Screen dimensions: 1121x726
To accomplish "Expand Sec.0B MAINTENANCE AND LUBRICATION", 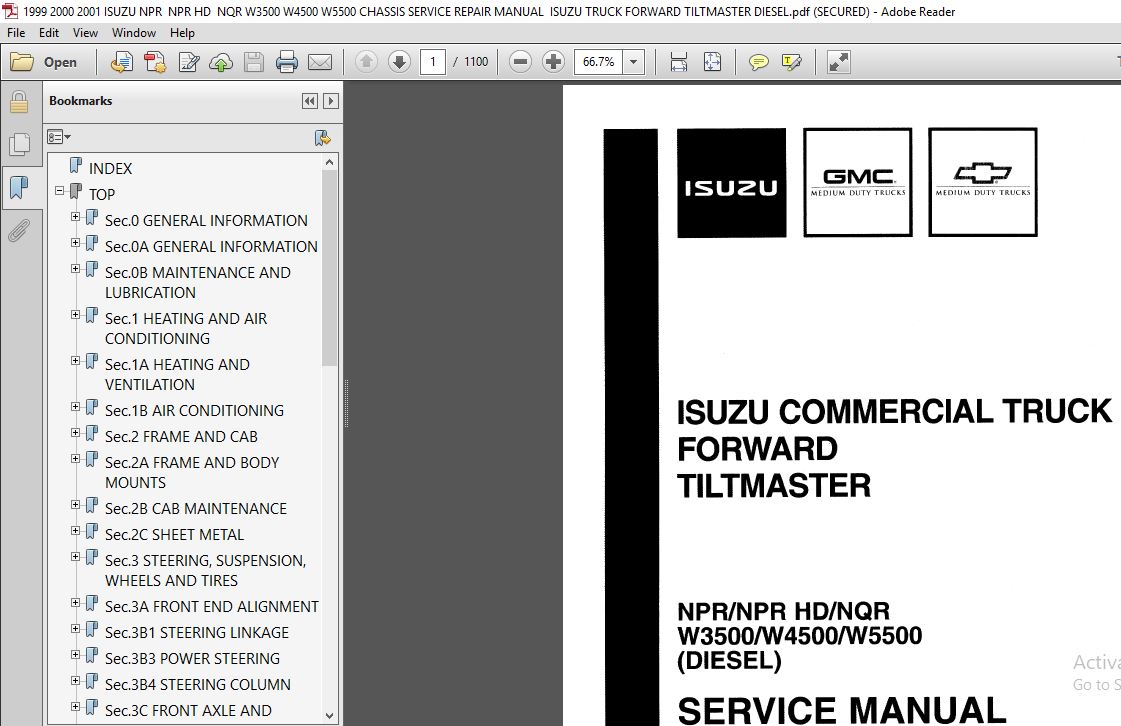I will coord(75,269).
